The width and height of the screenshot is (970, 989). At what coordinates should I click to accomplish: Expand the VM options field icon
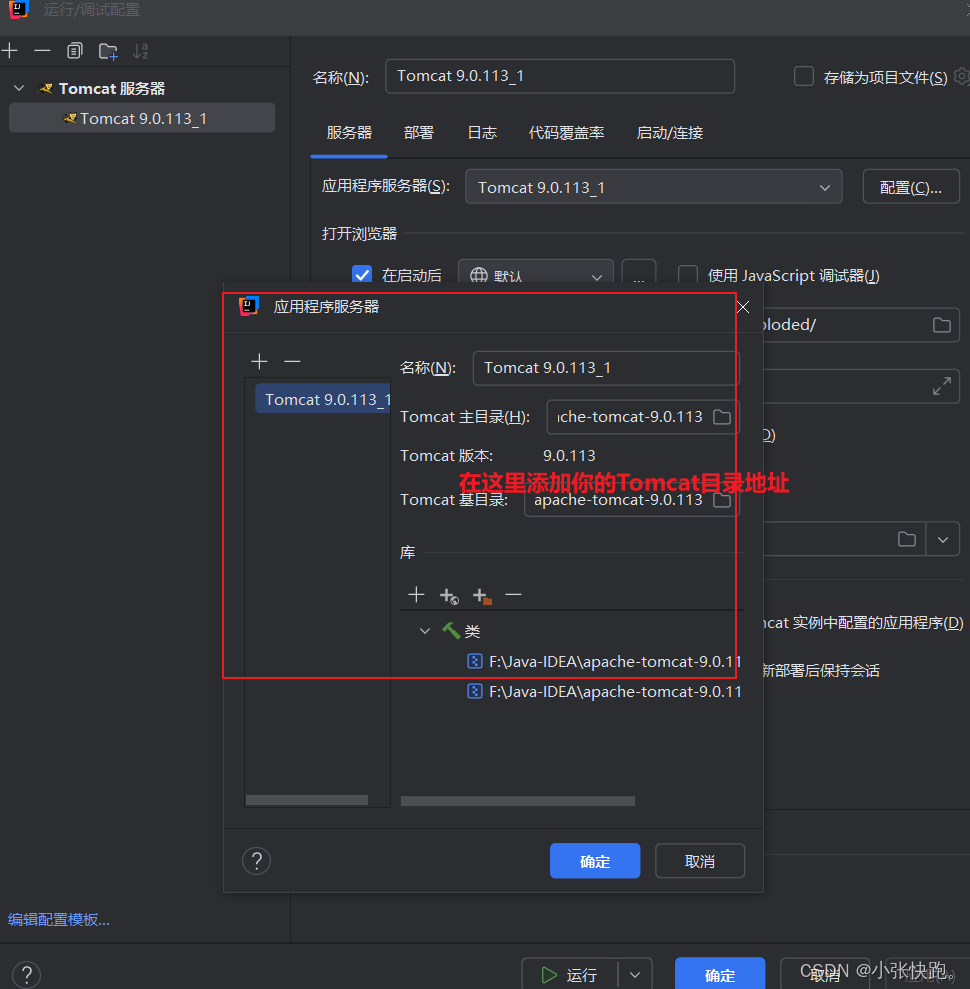pyautogui.click(x=942, y=386)
